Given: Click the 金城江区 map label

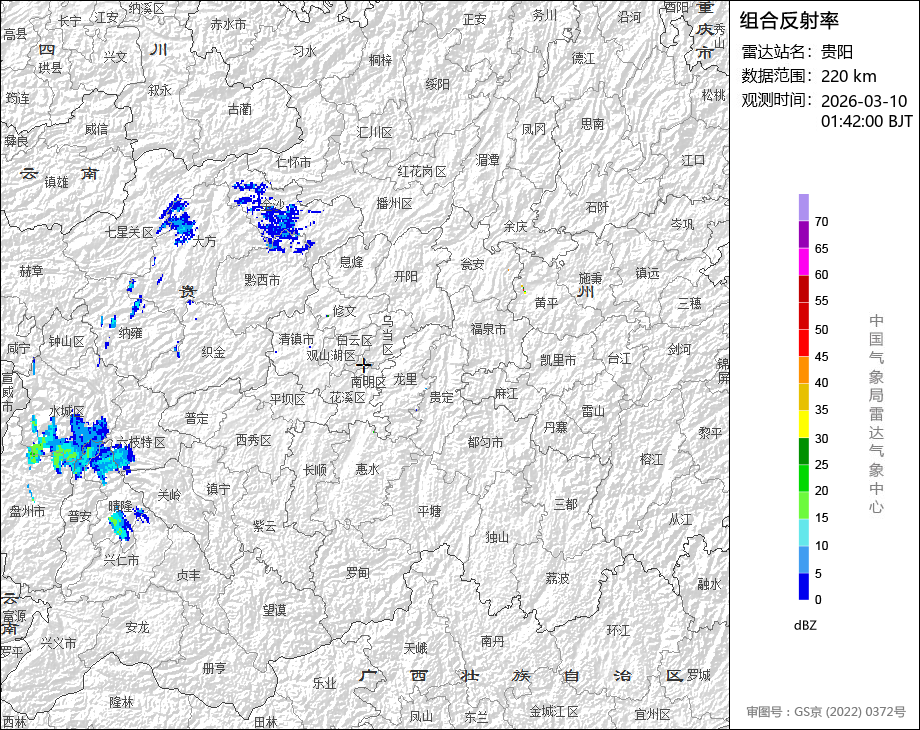Looking at the screenshot, I should 554,711.
